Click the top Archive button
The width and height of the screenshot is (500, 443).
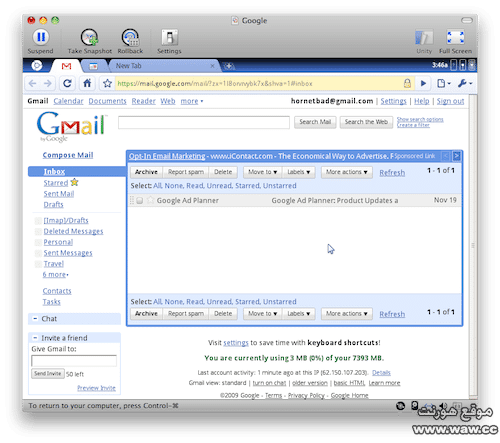click(146, 172)
